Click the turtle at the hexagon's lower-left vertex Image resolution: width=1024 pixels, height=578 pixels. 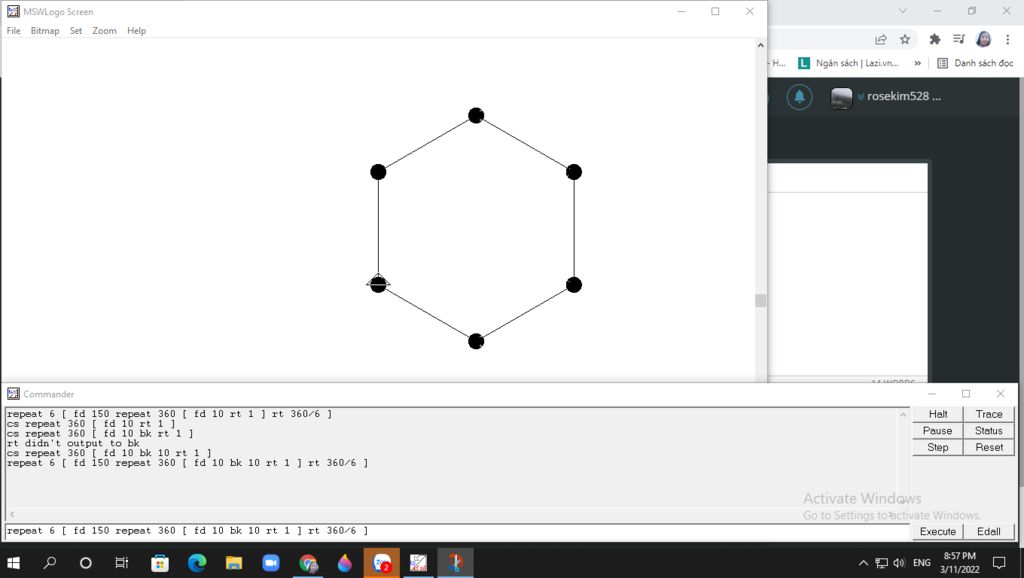point(378,283)
